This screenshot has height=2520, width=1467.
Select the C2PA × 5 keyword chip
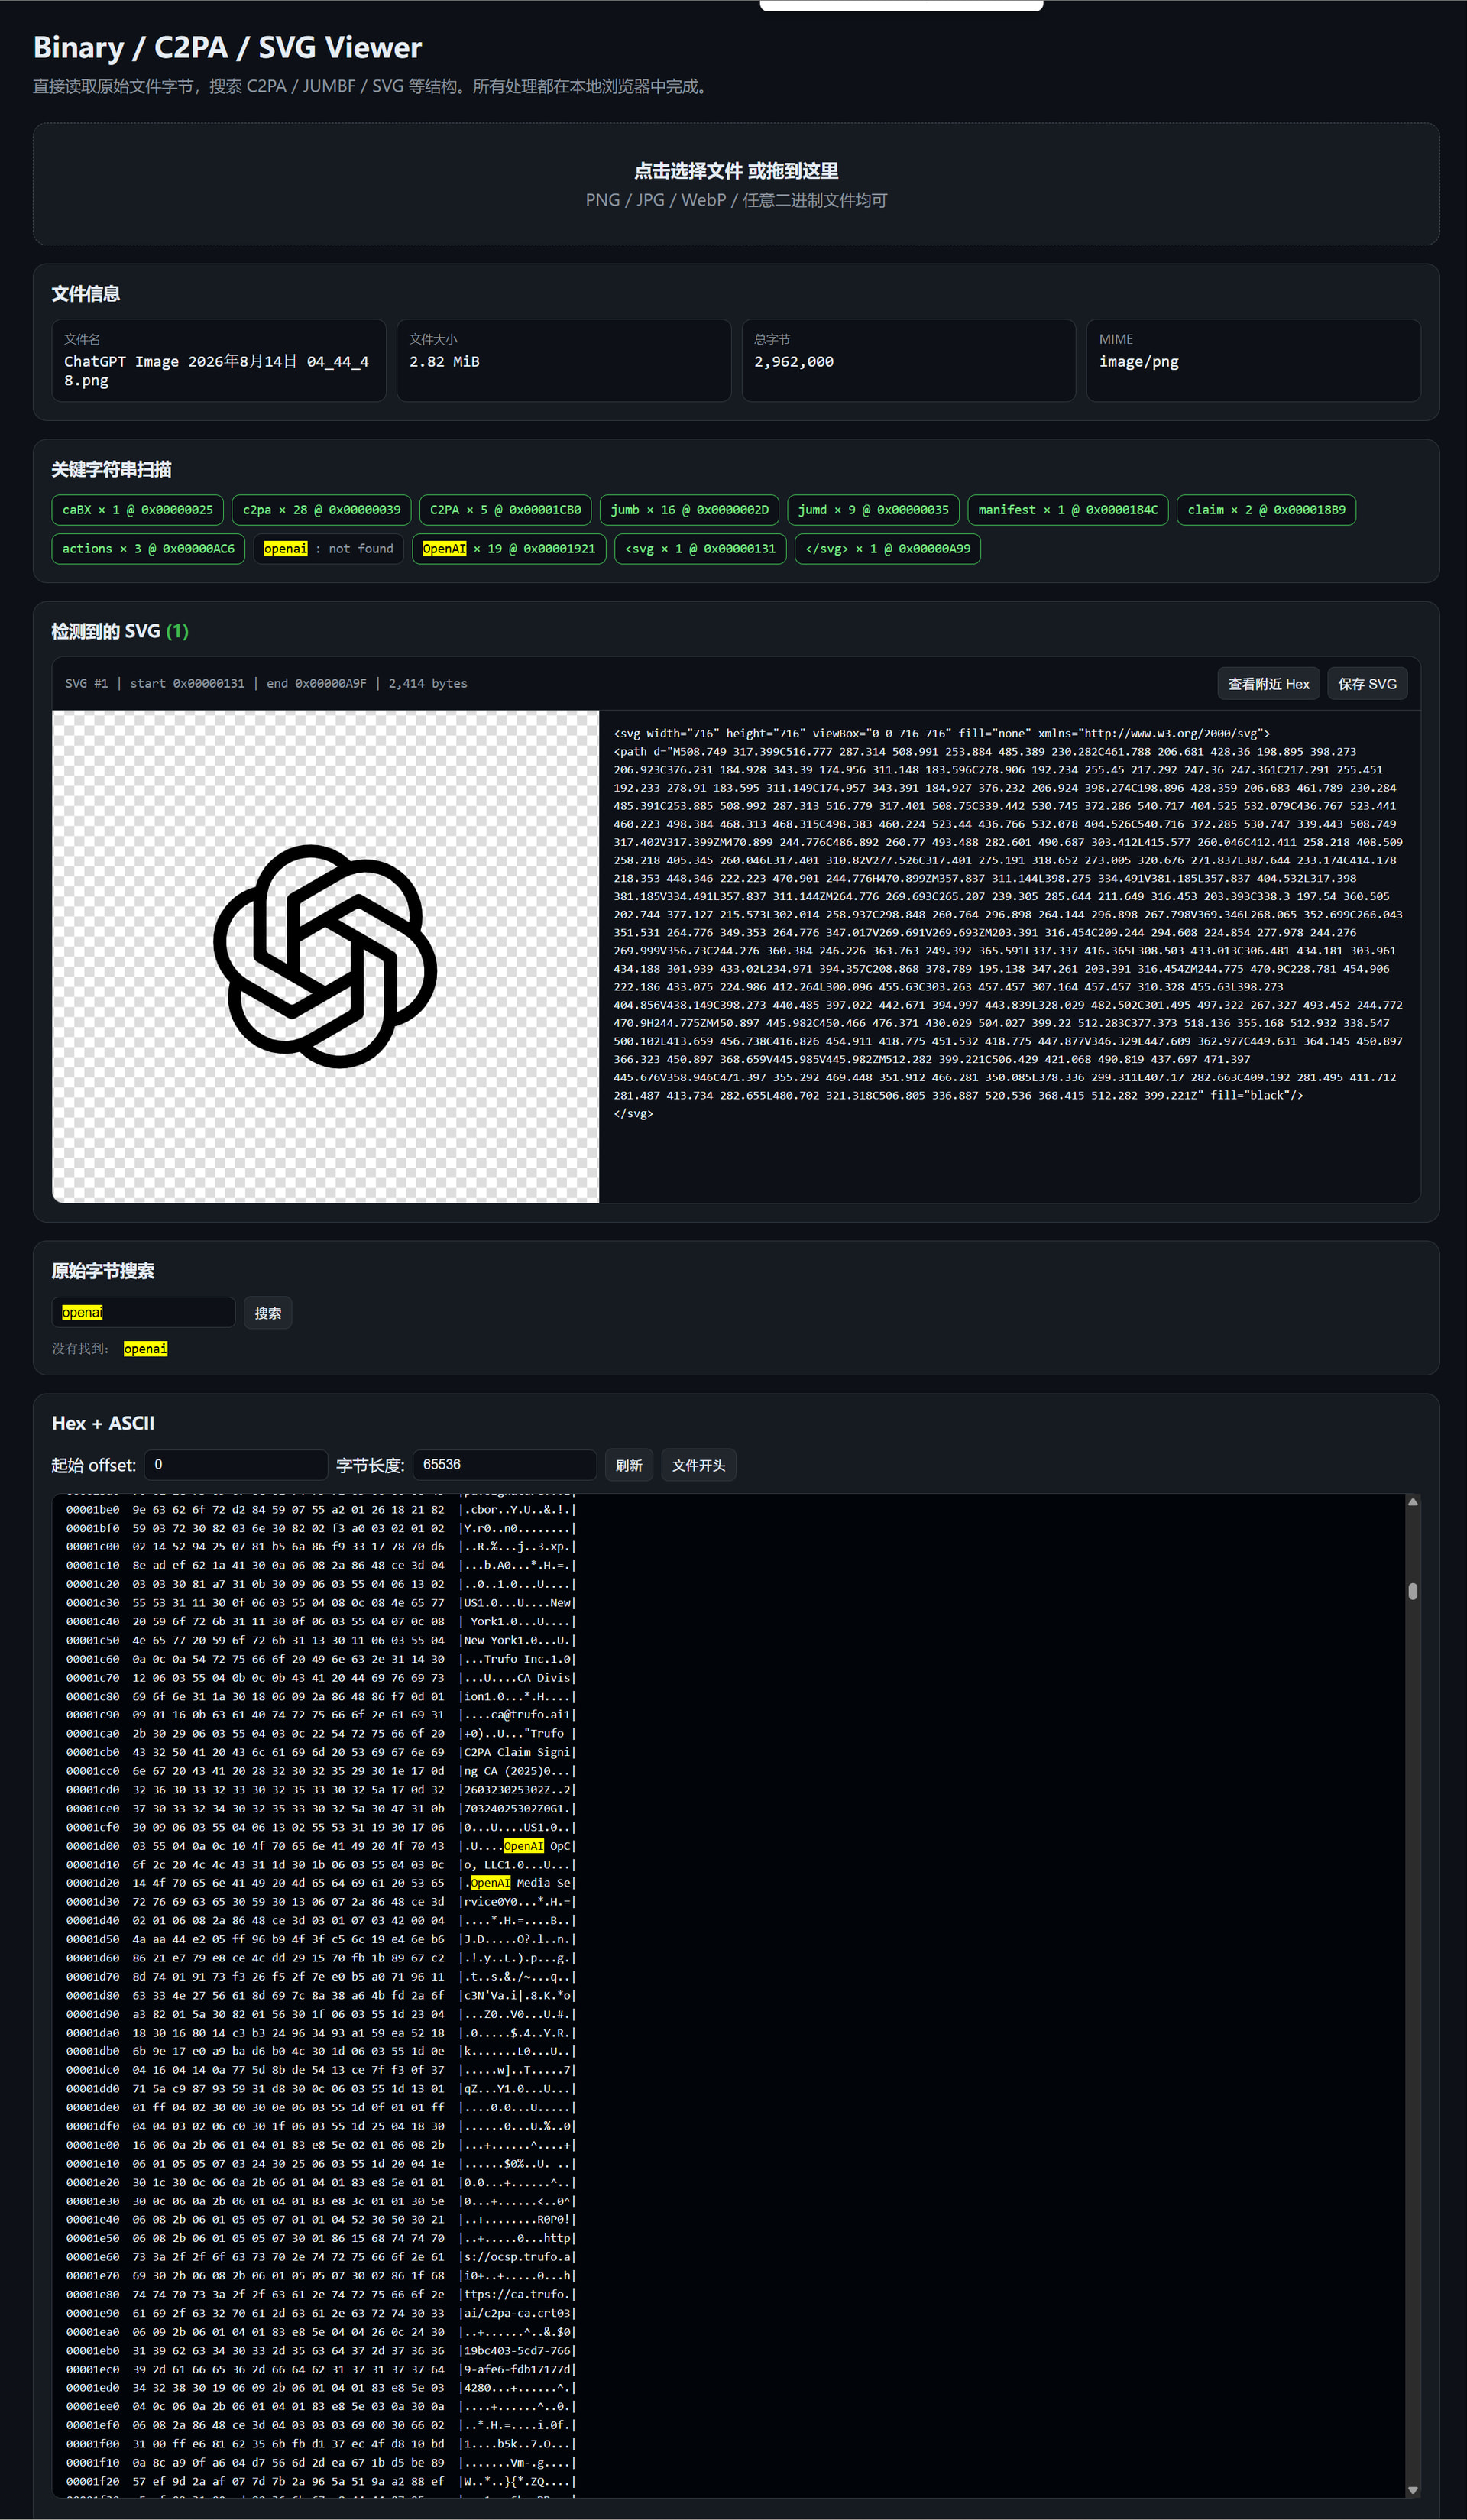[506, 510]
